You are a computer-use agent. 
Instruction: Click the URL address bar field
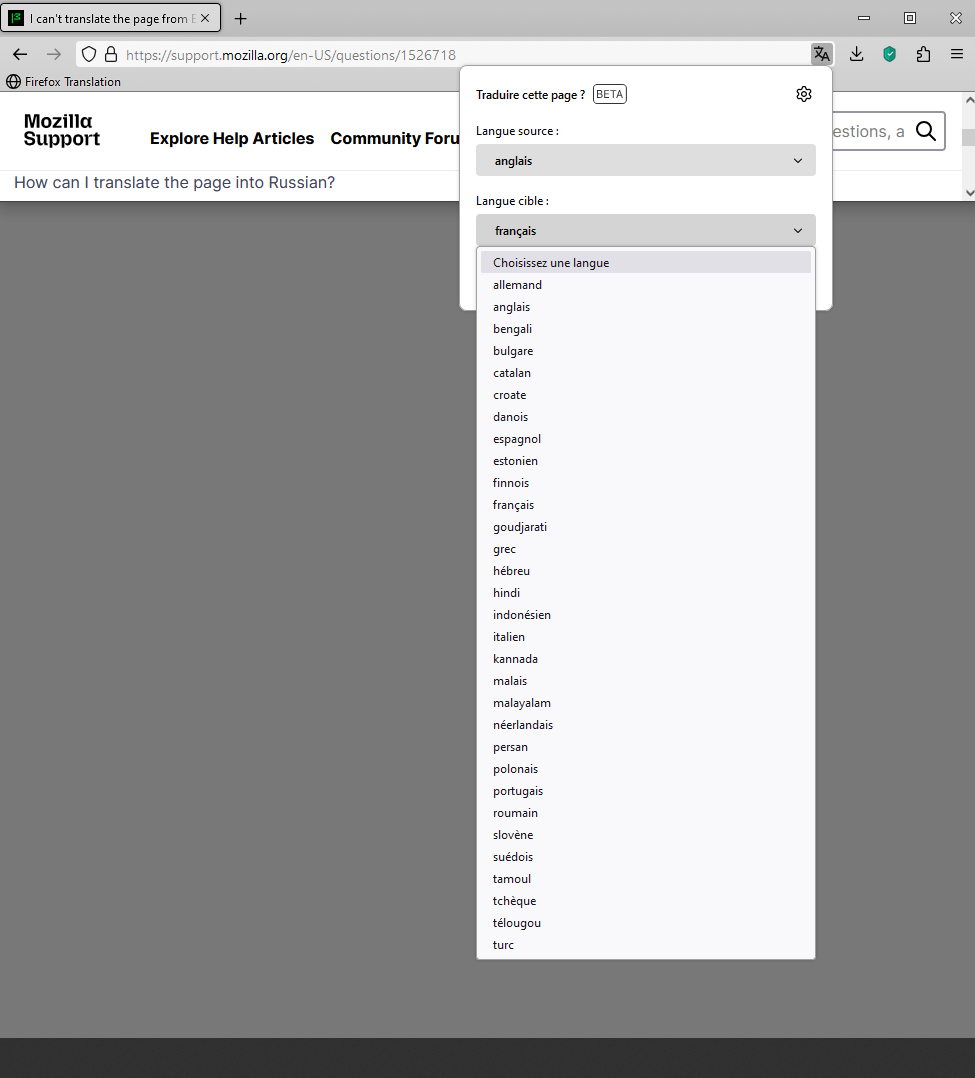(x=454, y=54)
